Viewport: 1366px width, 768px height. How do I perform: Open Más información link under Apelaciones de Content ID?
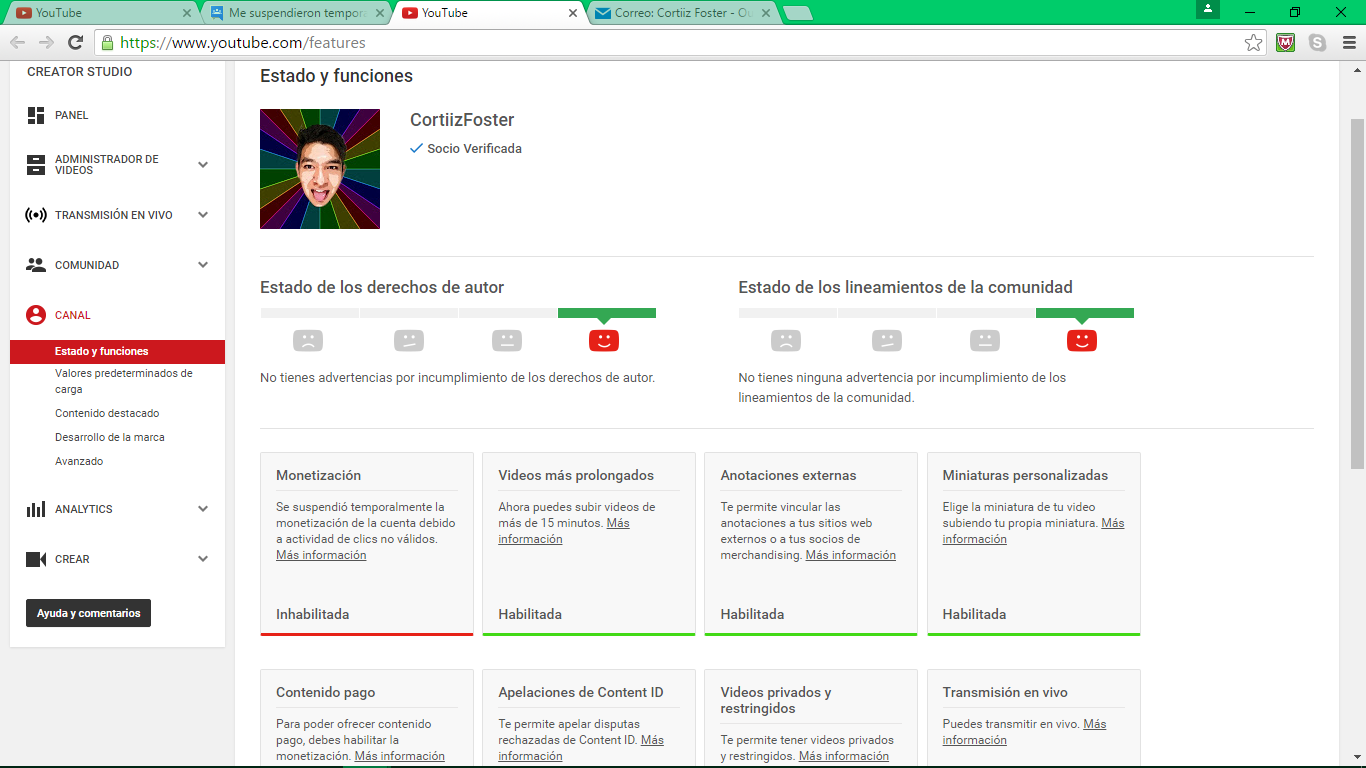tap(581, 748)
